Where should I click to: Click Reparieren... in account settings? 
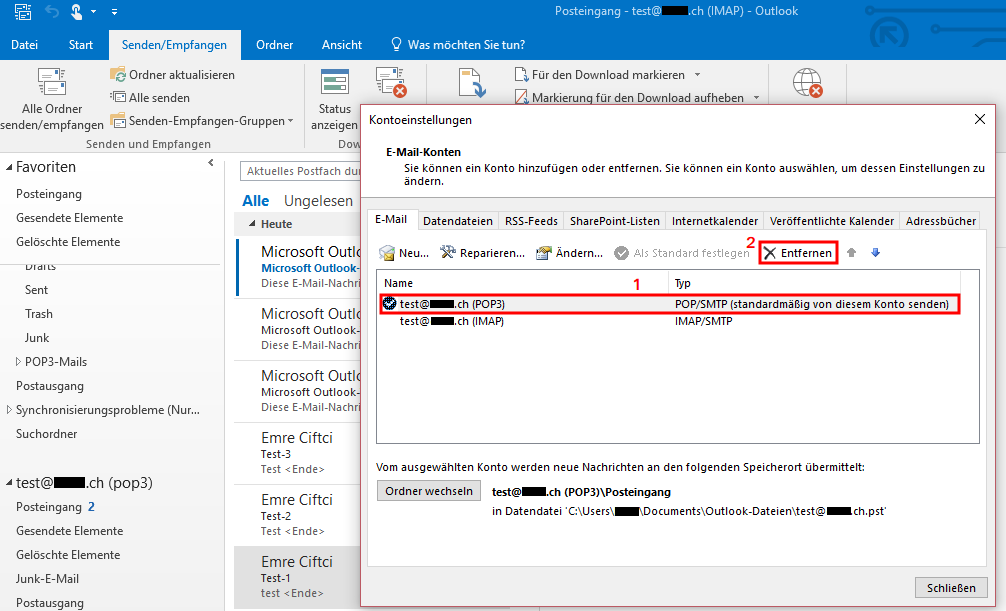click(x=482, y=253)
